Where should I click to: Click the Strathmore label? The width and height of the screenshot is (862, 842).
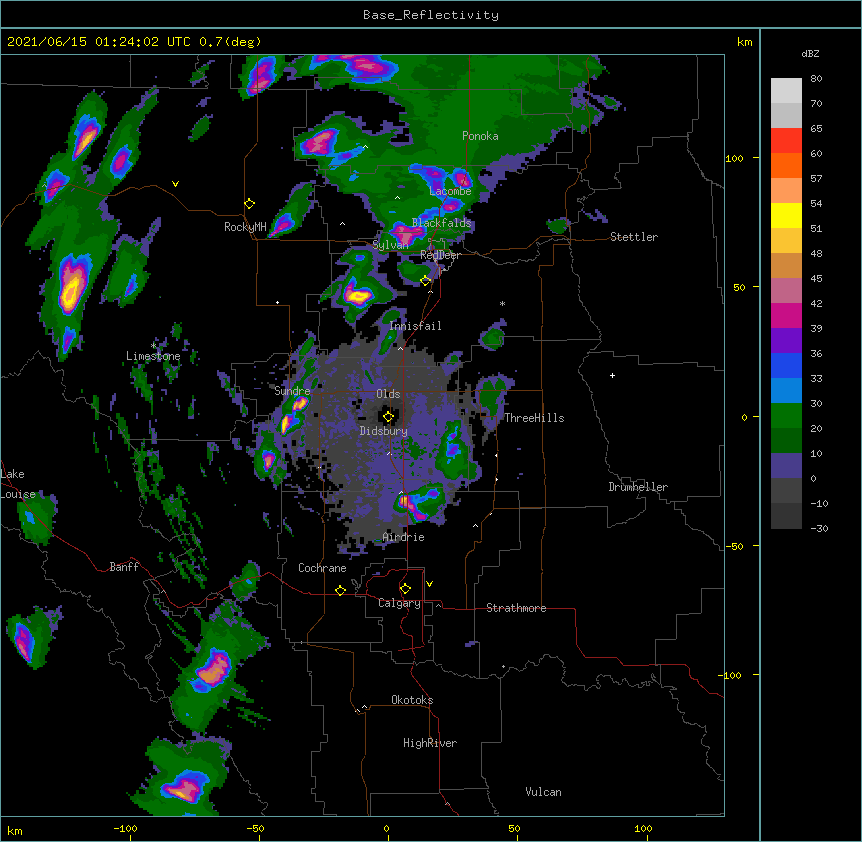pos(516,608)
